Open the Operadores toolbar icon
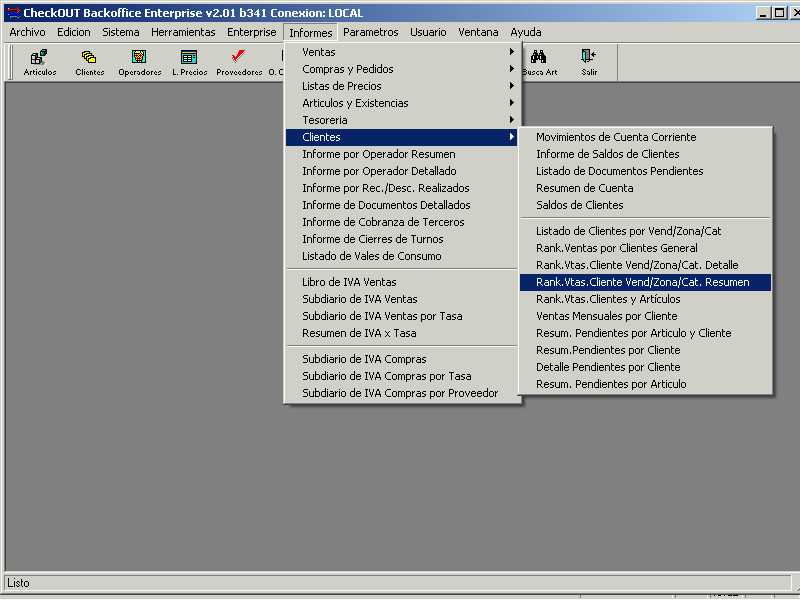The image size is (800, 600). coord(139,62)
